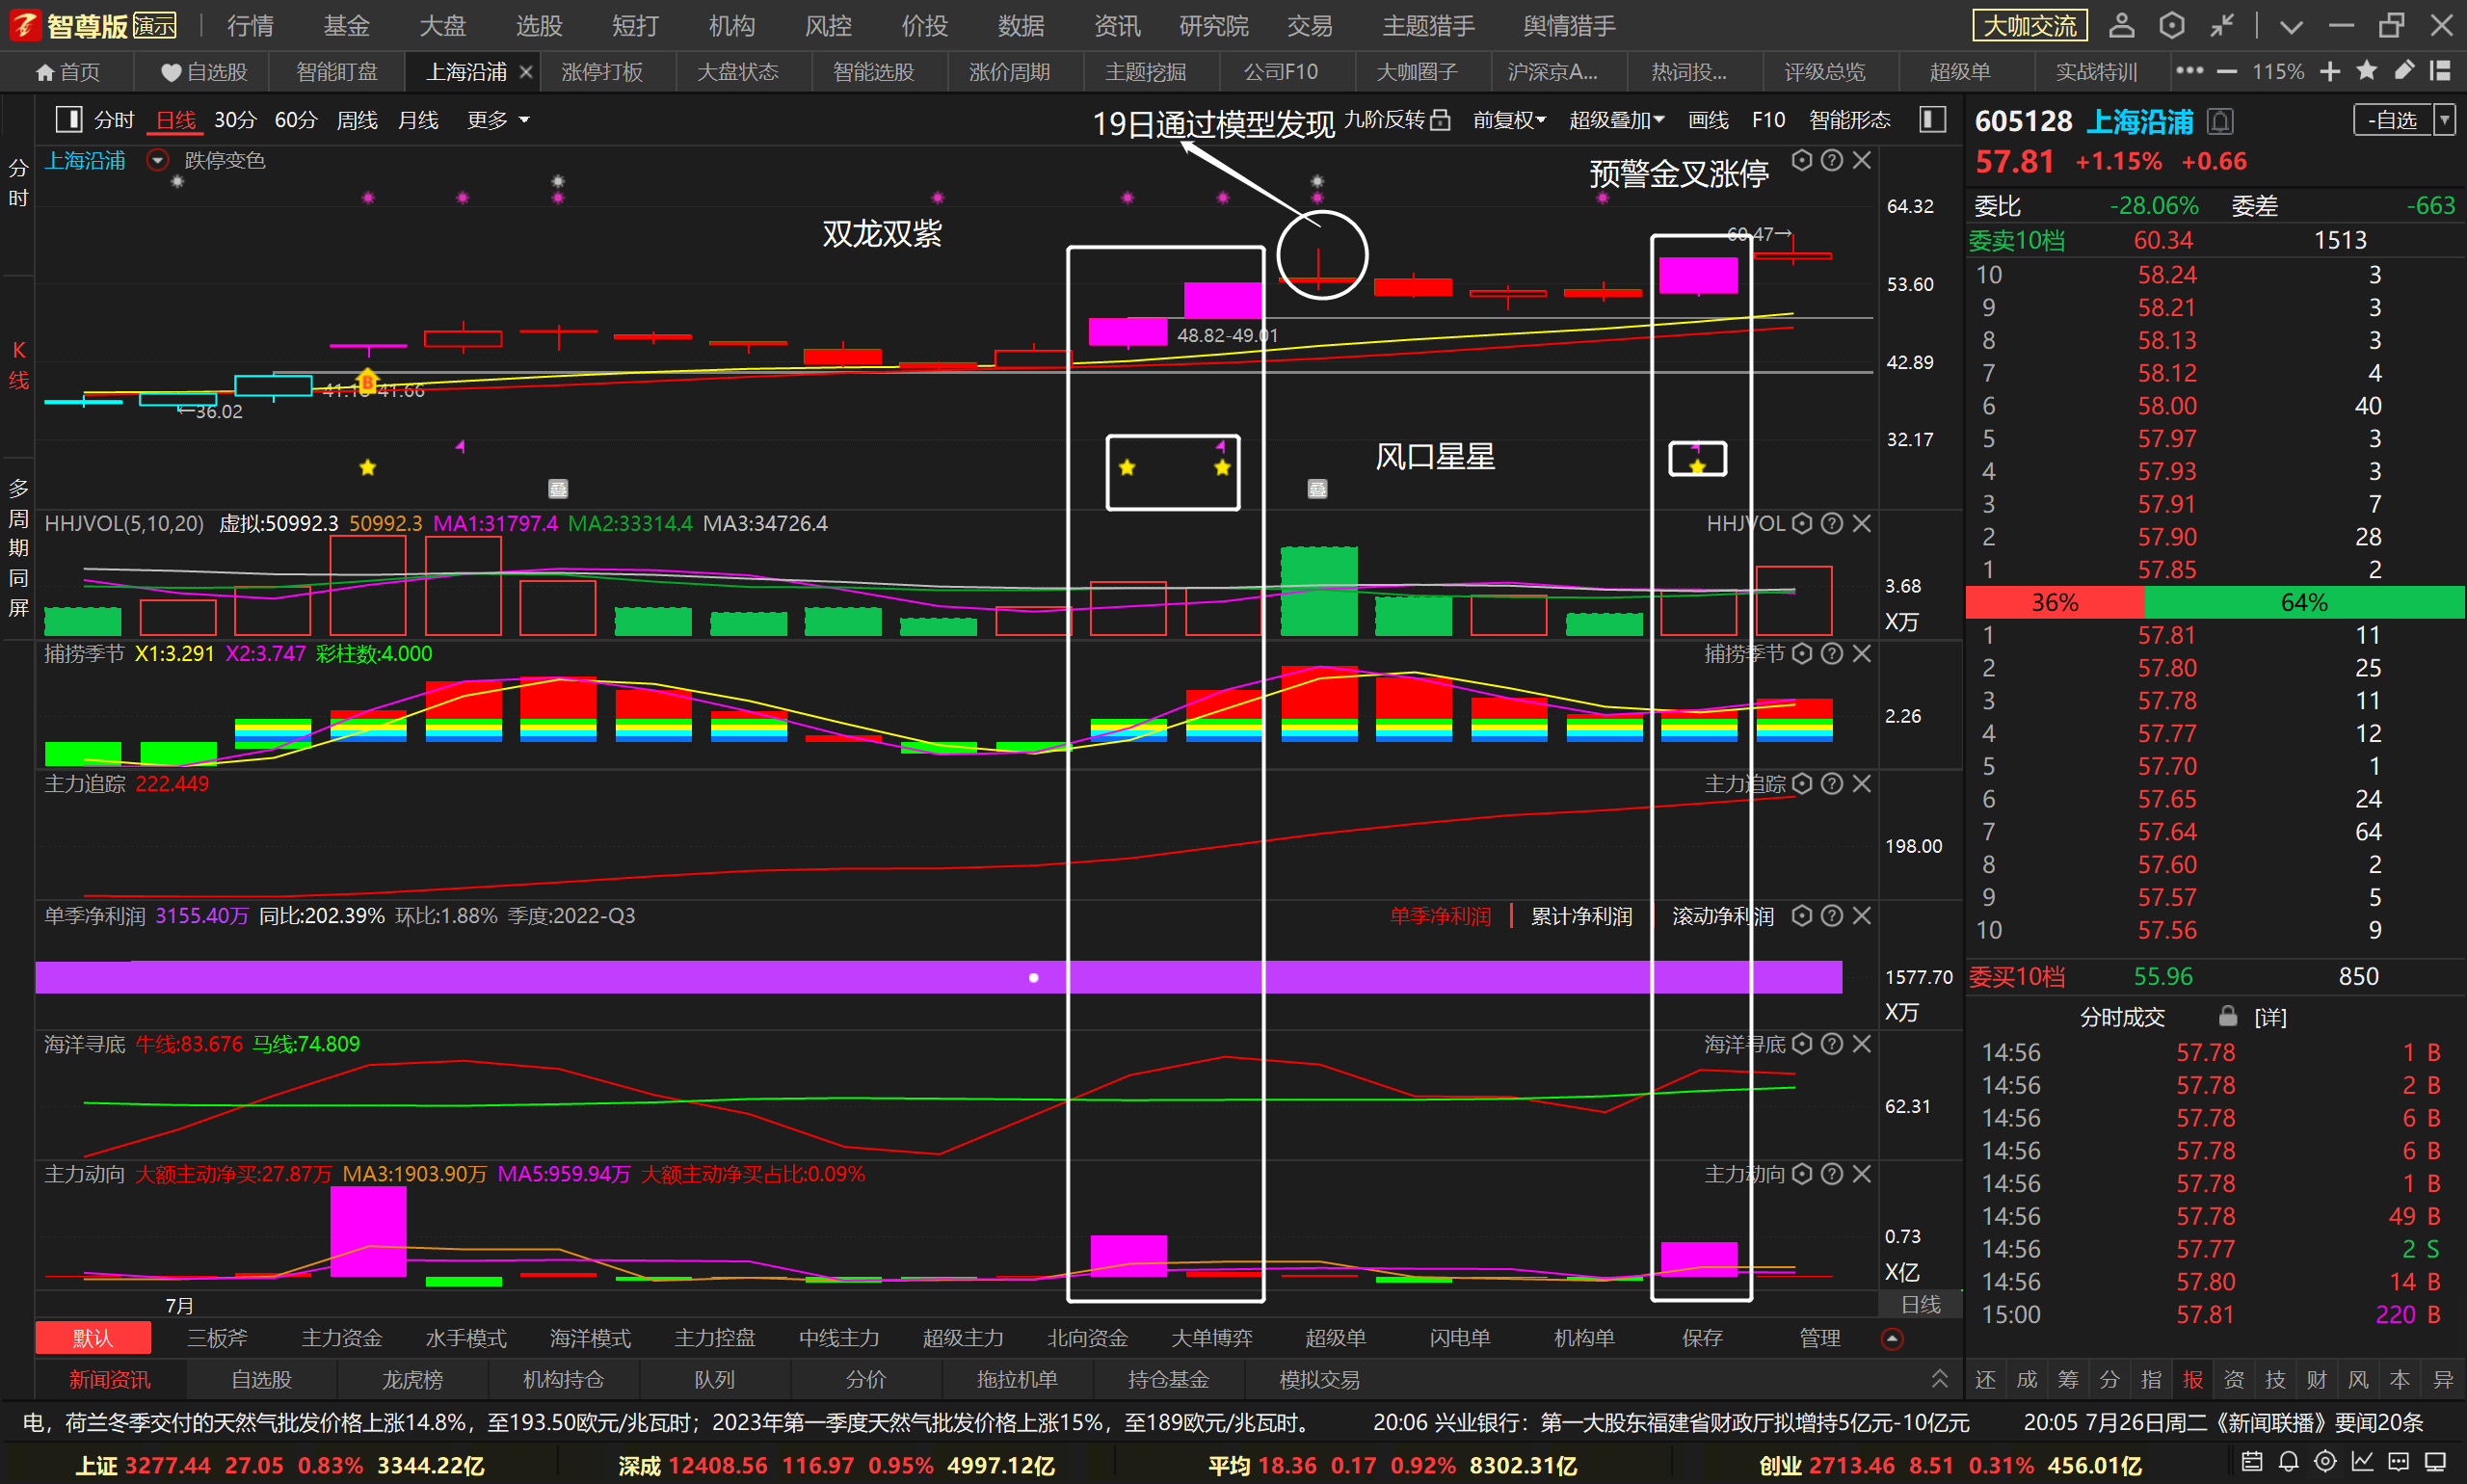This screenshot has height=1484, width=2467.
Task: Click the green 64% buy ratio bar
Action: coord(2304,602)
